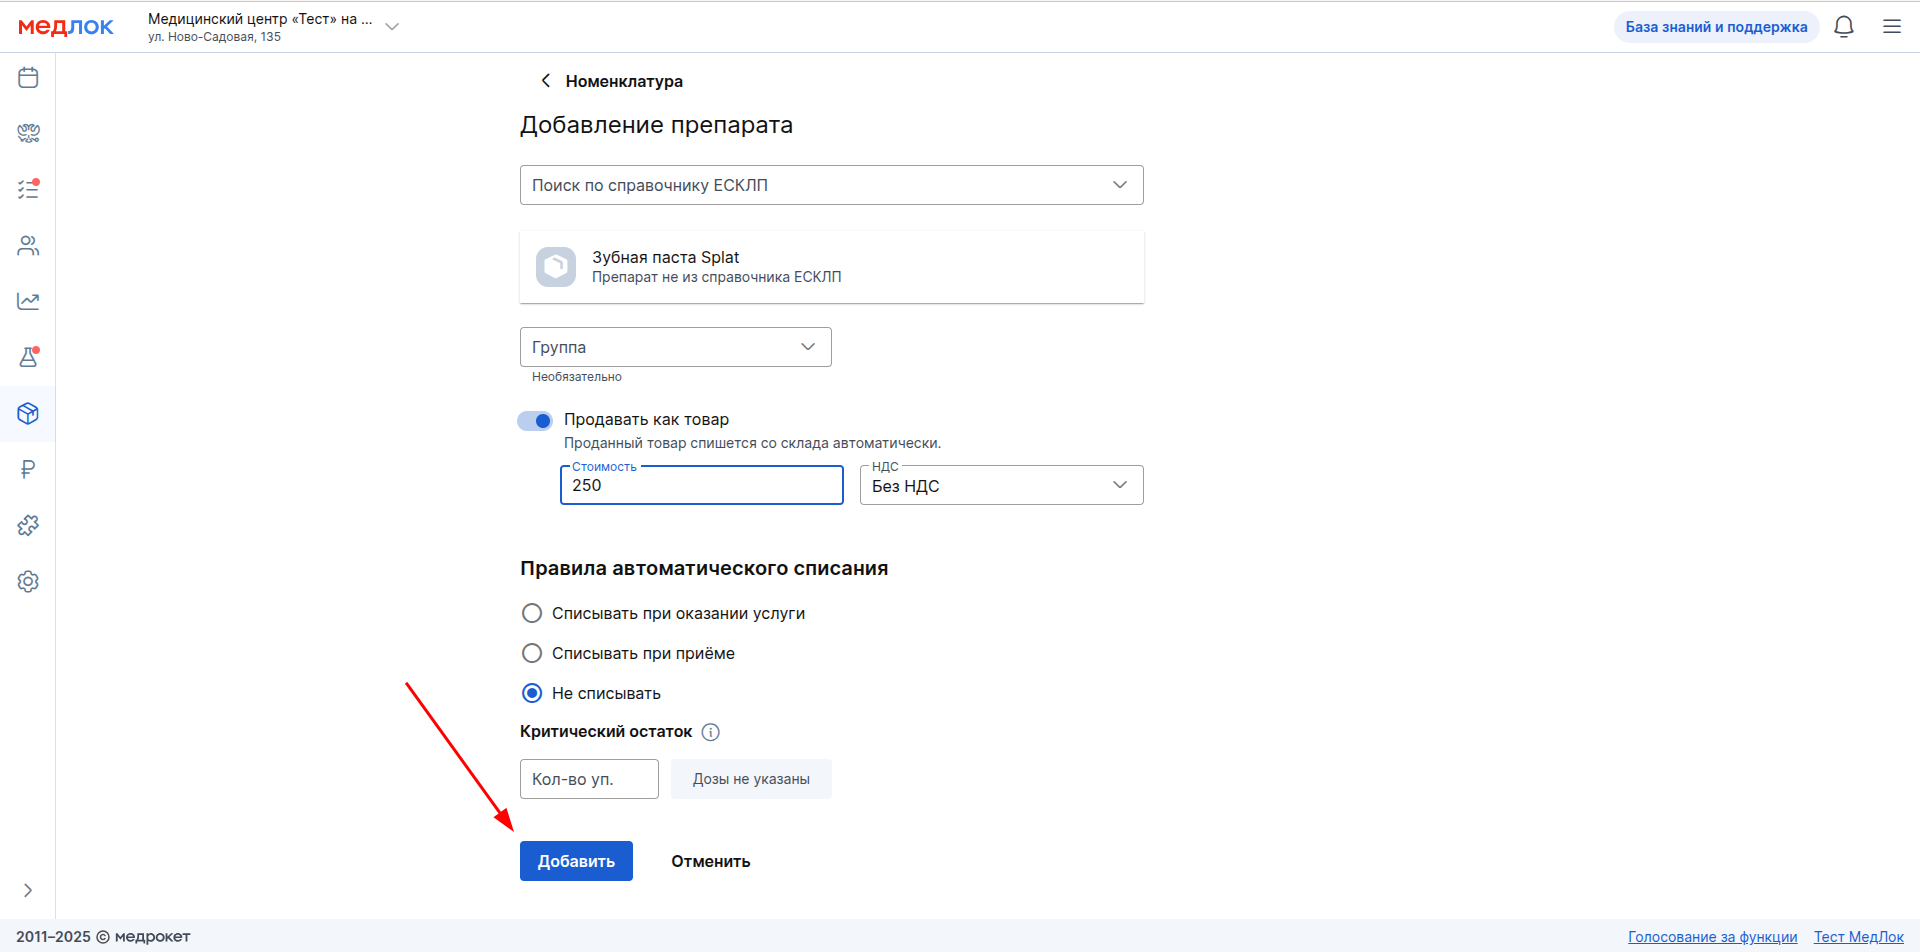Open notifications bell

[1844, 27]
